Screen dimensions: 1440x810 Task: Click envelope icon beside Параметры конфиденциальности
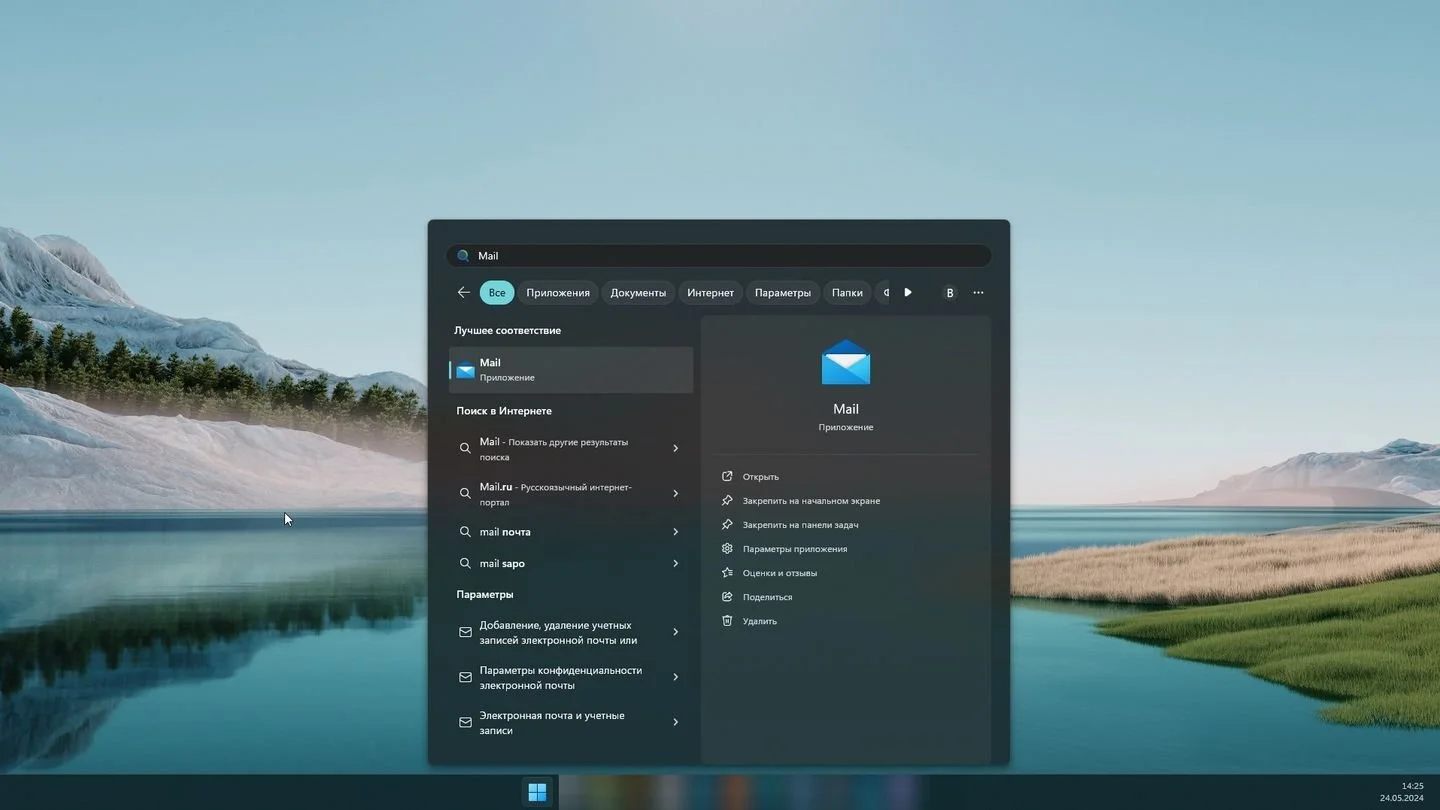[x=465, y=678]
